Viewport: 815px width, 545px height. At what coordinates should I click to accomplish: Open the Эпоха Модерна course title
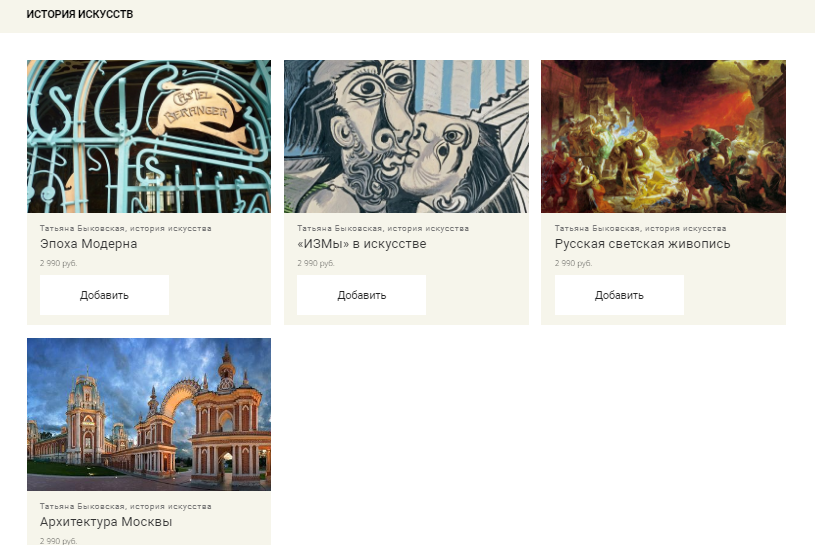click(x=88, y=244)
